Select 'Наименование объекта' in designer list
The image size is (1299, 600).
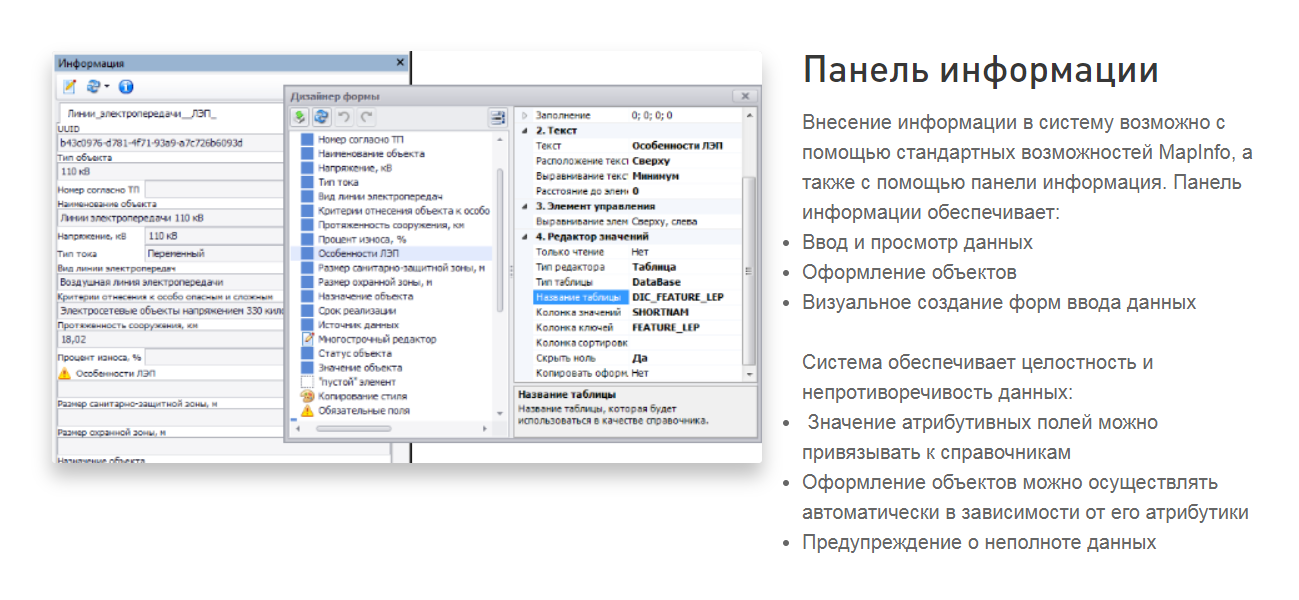click(371, 154)
